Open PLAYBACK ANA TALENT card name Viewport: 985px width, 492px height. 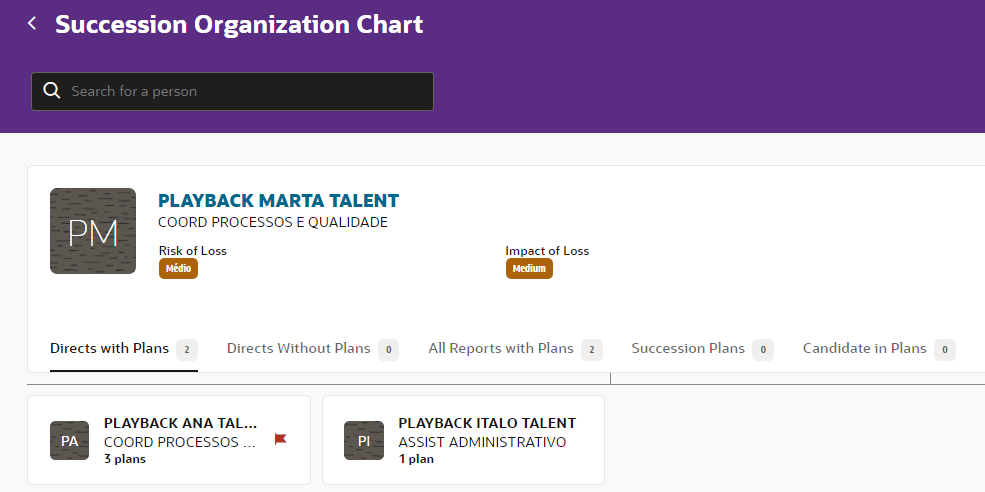180,423
